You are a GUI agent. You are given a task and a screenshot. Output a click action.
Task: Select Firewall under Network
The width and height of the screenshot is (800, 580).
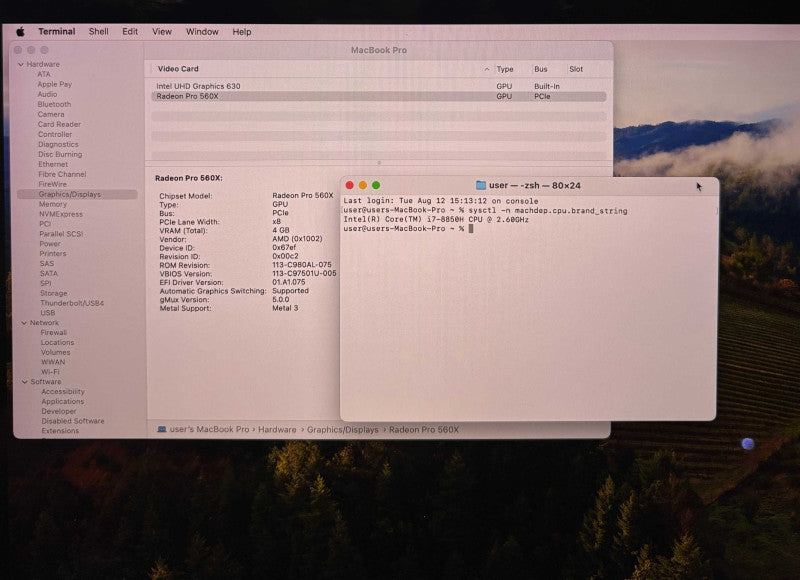coord(54,333)
